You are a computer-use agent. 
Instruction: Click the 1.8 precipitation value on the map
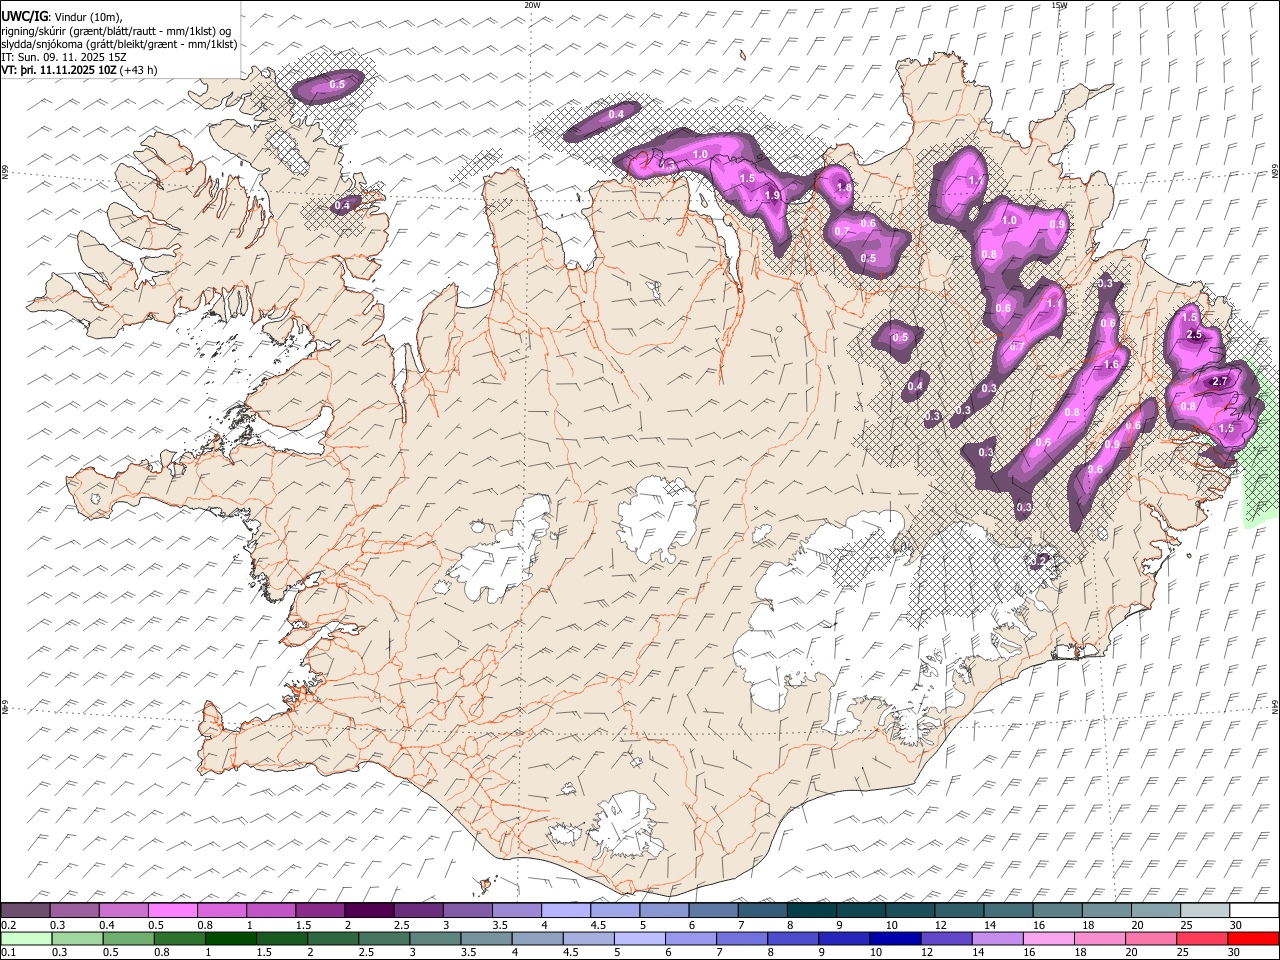tap(843, 187)
